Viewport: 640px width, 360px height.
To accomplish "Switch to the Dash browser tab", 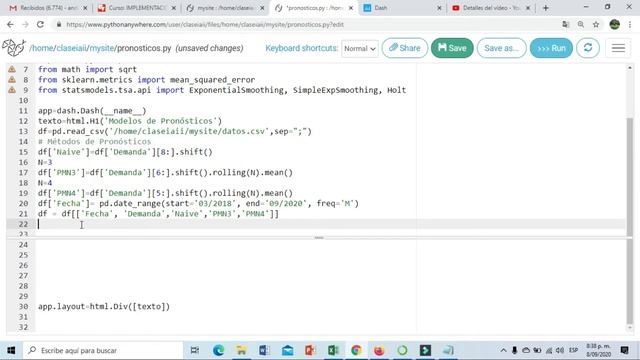I will (402, 8).
